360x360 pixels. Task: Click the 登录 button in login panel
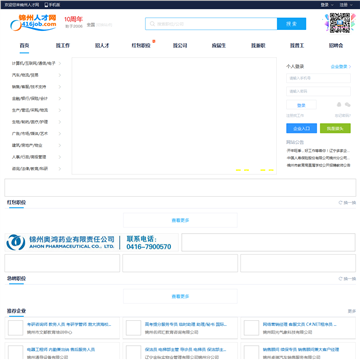pos(301,105)
